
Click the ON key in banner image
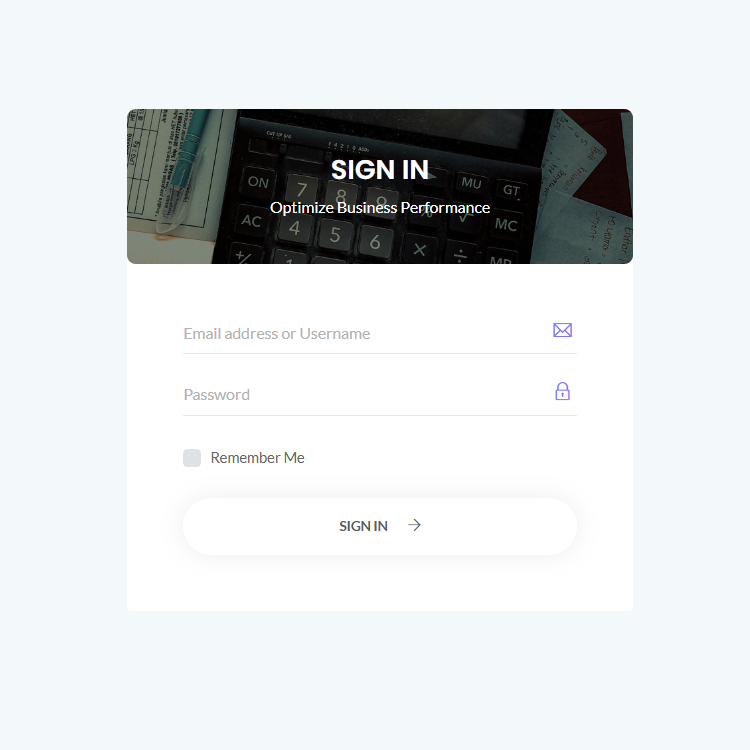click(258, 182)
